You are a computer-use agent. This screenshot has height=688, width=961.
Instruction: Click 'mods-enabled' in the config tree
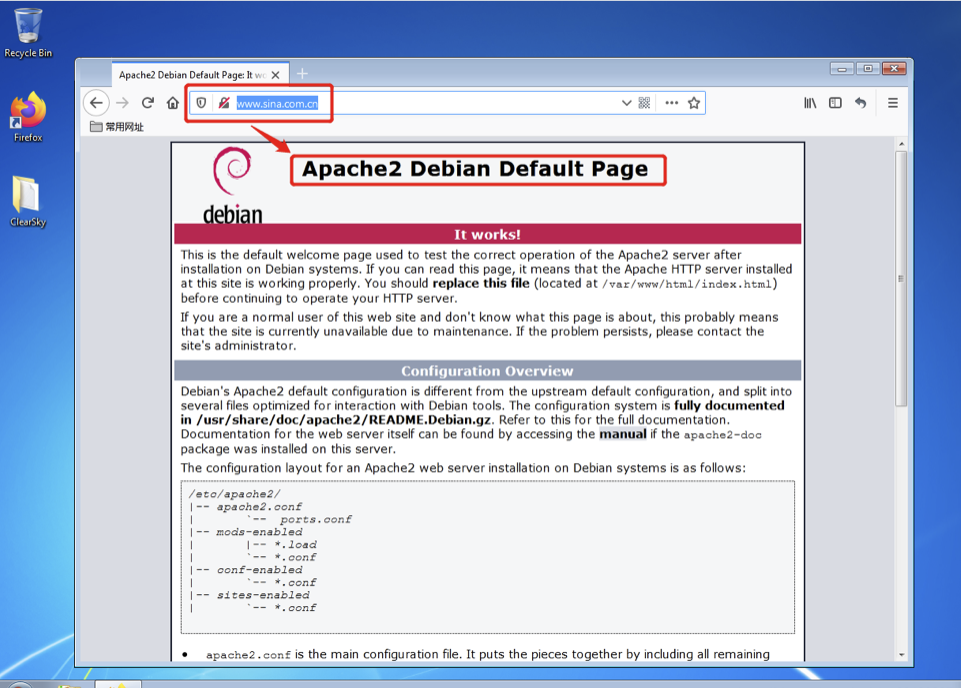[x=259, y=532]
